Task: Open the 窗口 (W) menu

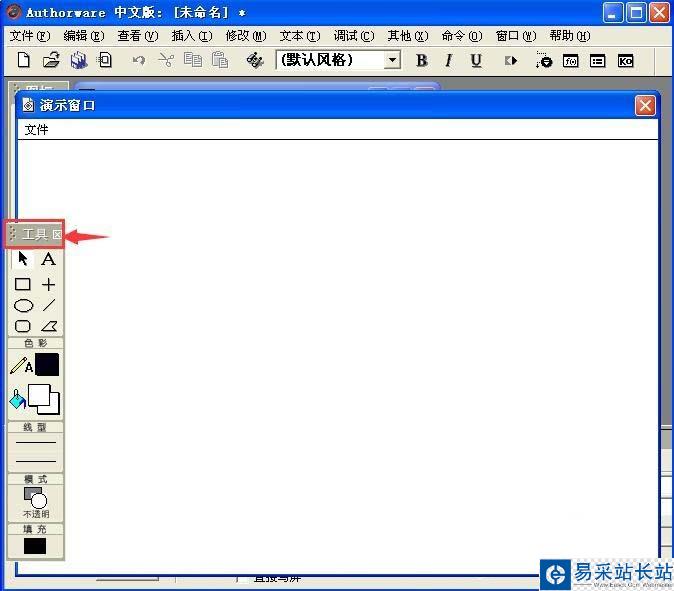Action: tap(516, 36)
